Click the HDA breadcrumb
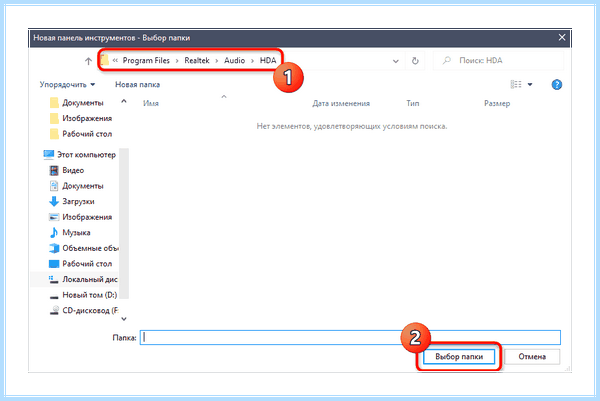Image resolution: width=600 pixels, height=401 pixels. click(x=268, y=60)
